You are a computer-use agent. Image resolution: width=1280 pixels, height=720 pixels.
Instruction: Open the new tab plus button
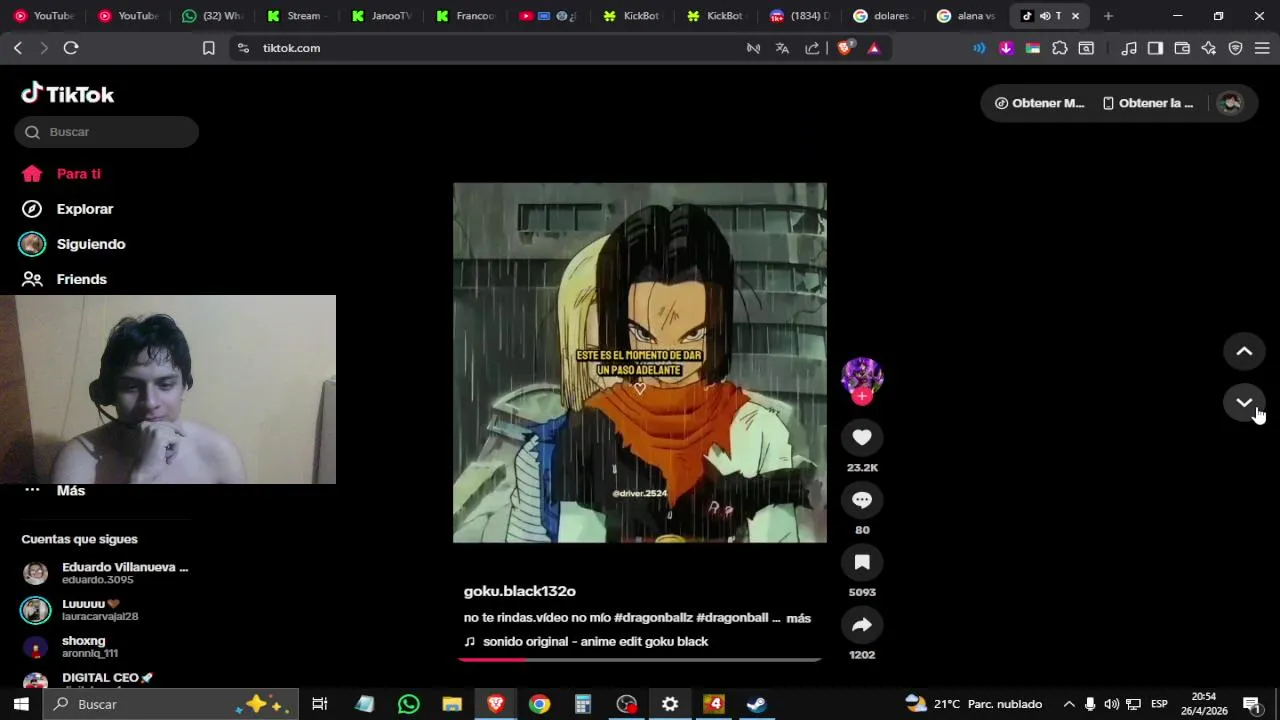[x=1108, y=16]
